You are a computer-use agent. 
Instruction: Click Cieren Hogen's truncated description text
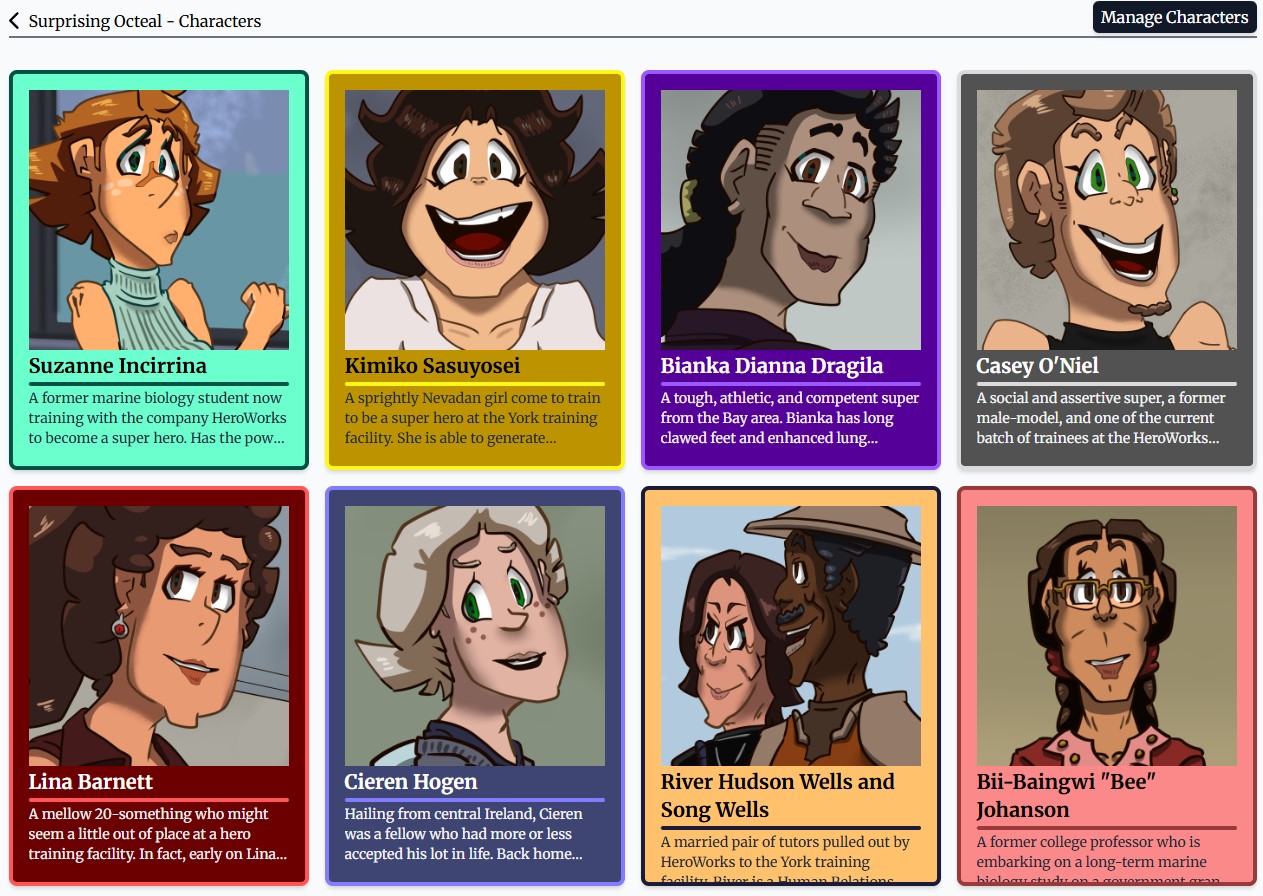coord(464,834)
